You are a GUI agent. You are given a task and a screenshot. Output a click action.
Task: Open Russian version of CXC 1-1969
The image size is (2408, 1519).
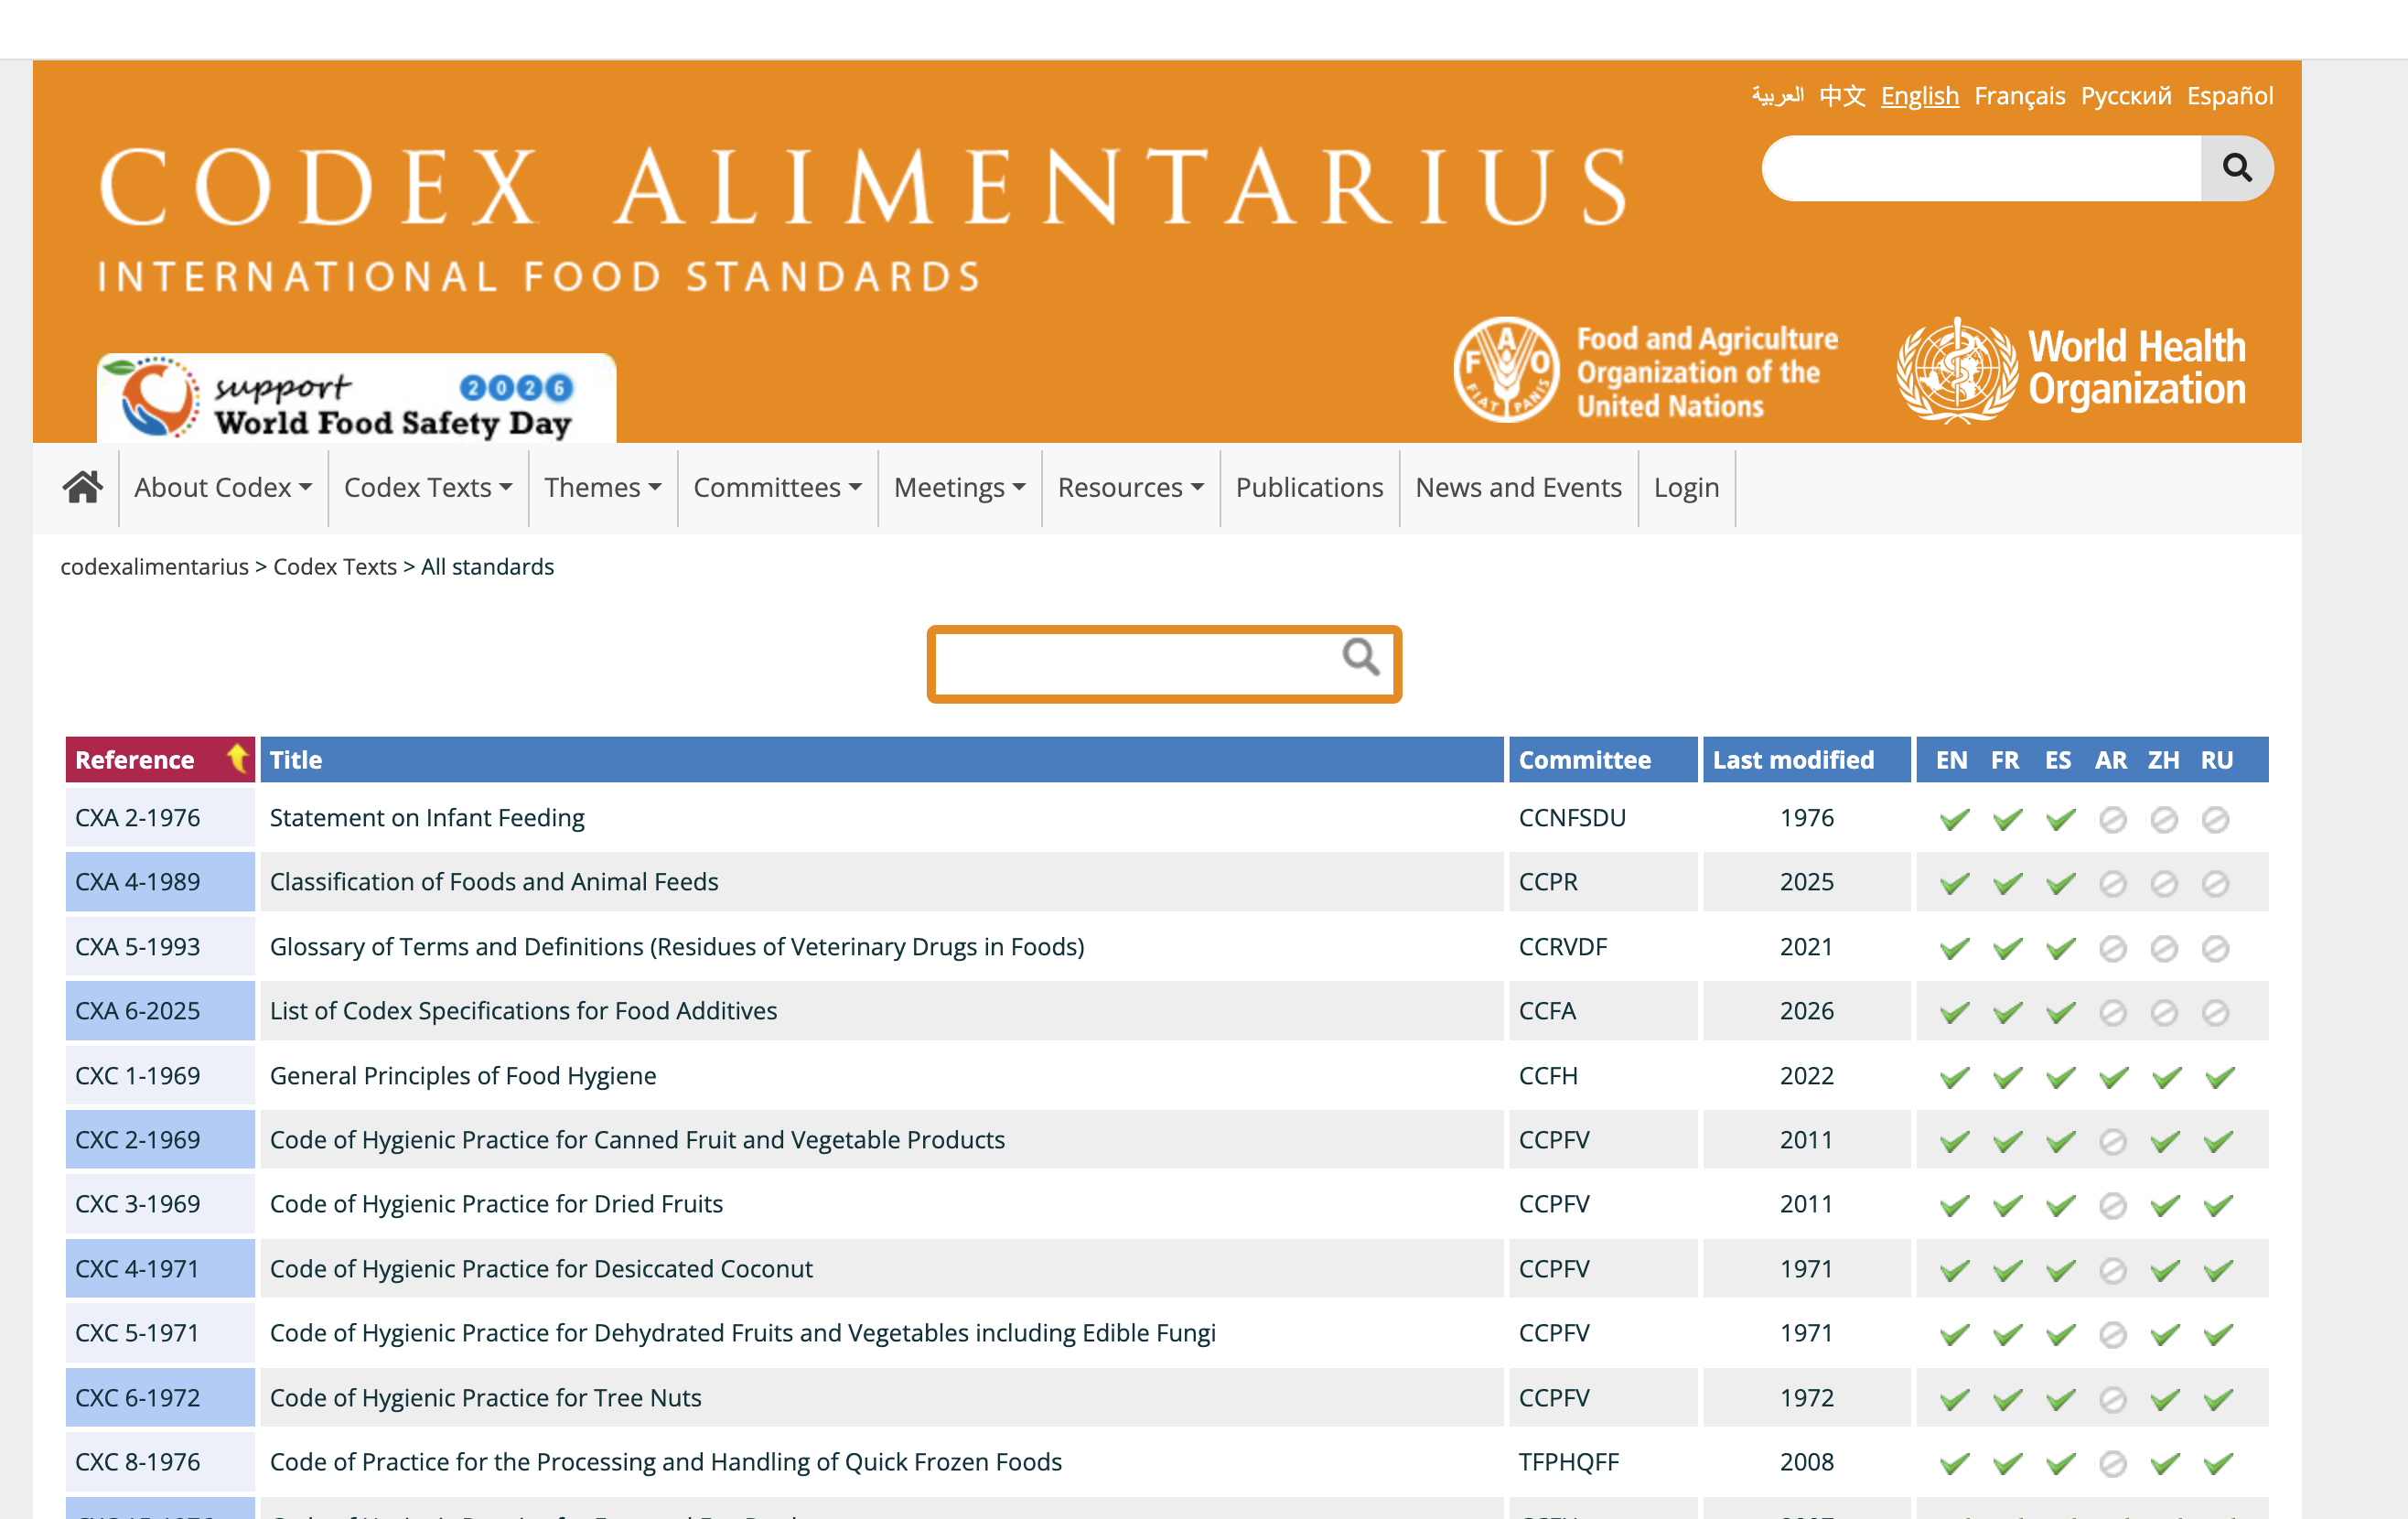pos(2218,1077)
